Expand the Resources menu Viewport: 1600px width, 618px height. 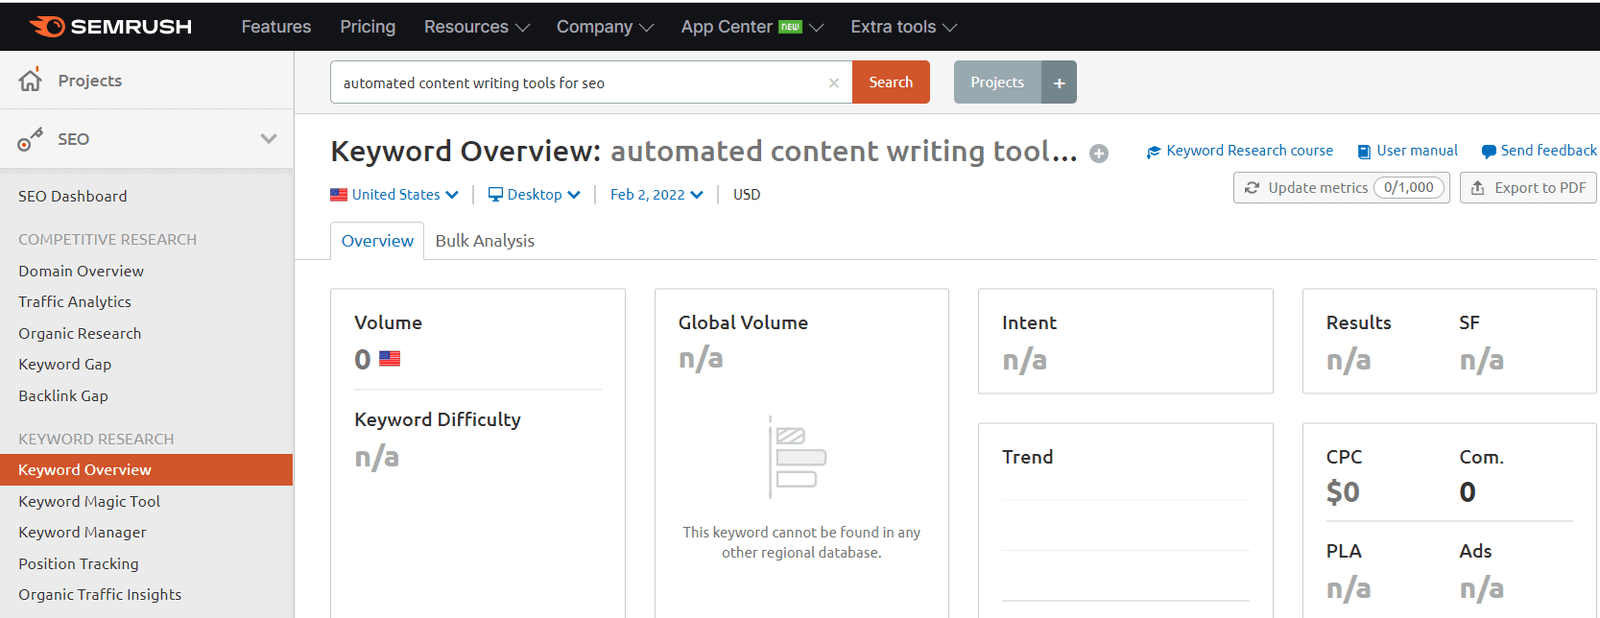[x=477, y=27]
